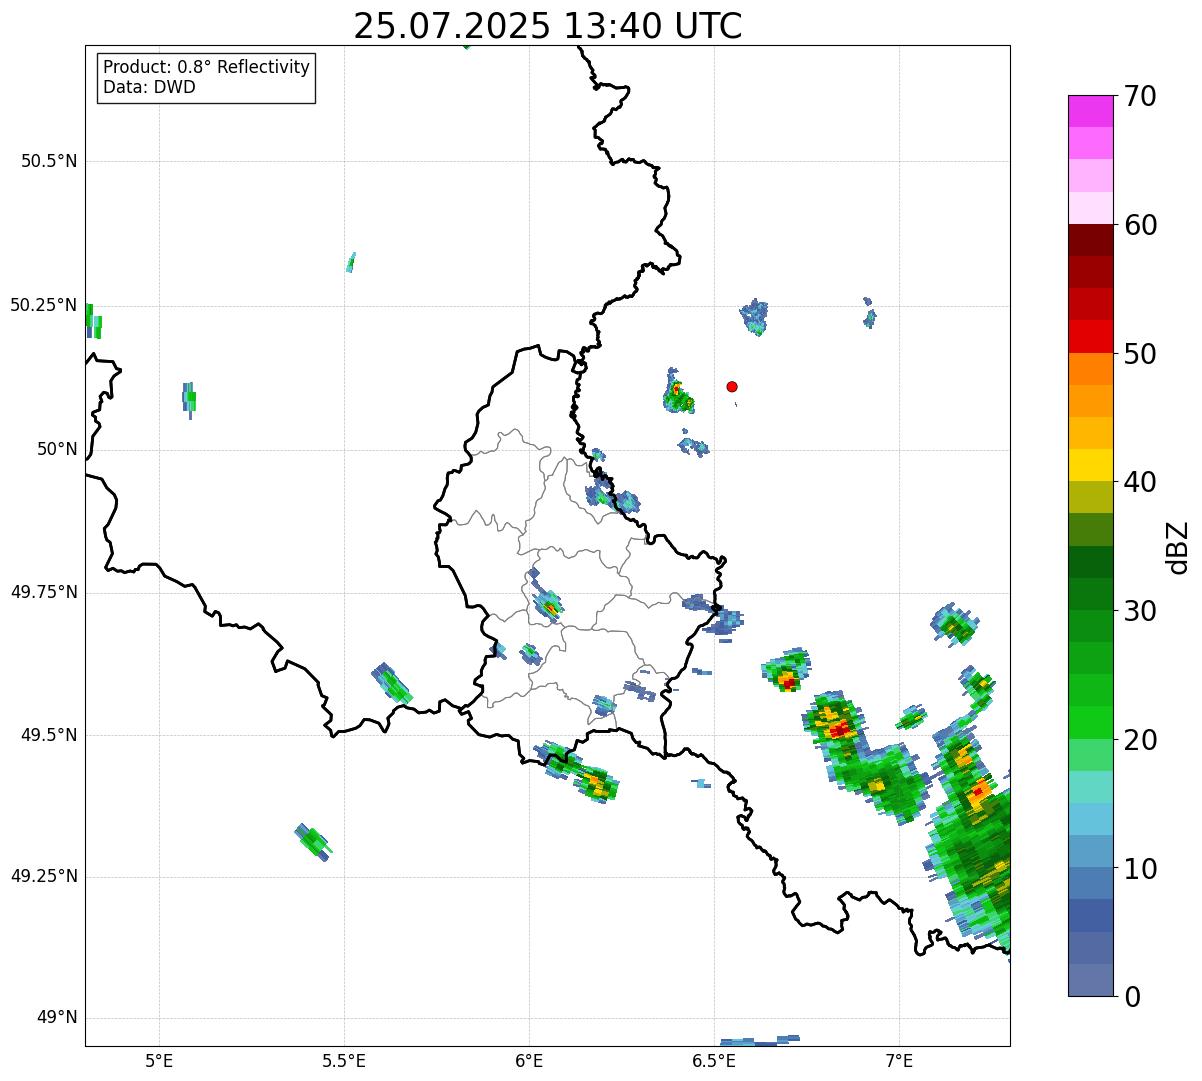Click the light blue swatch between 10 and 20

pos(1091,819)
